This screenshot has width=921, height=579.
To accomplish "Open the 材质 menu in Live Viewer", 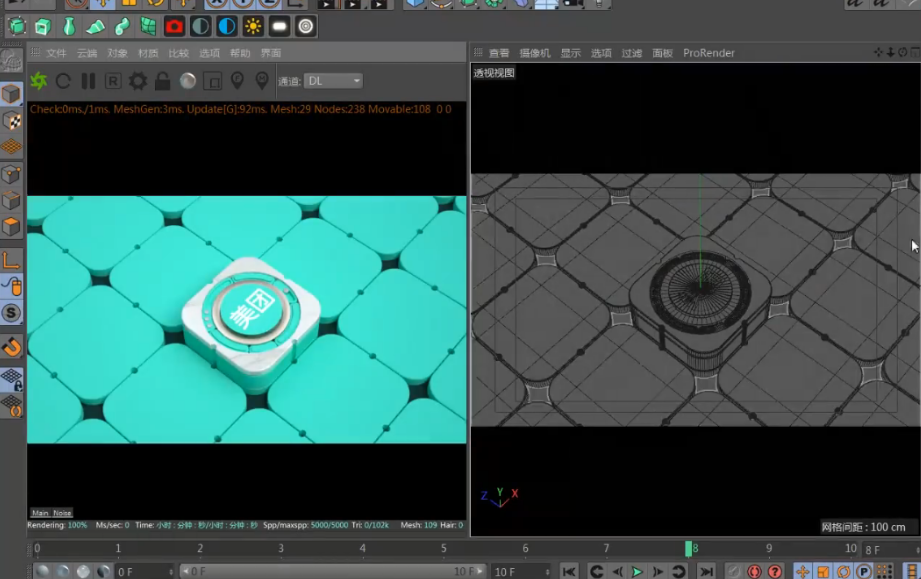I will 148,53.
